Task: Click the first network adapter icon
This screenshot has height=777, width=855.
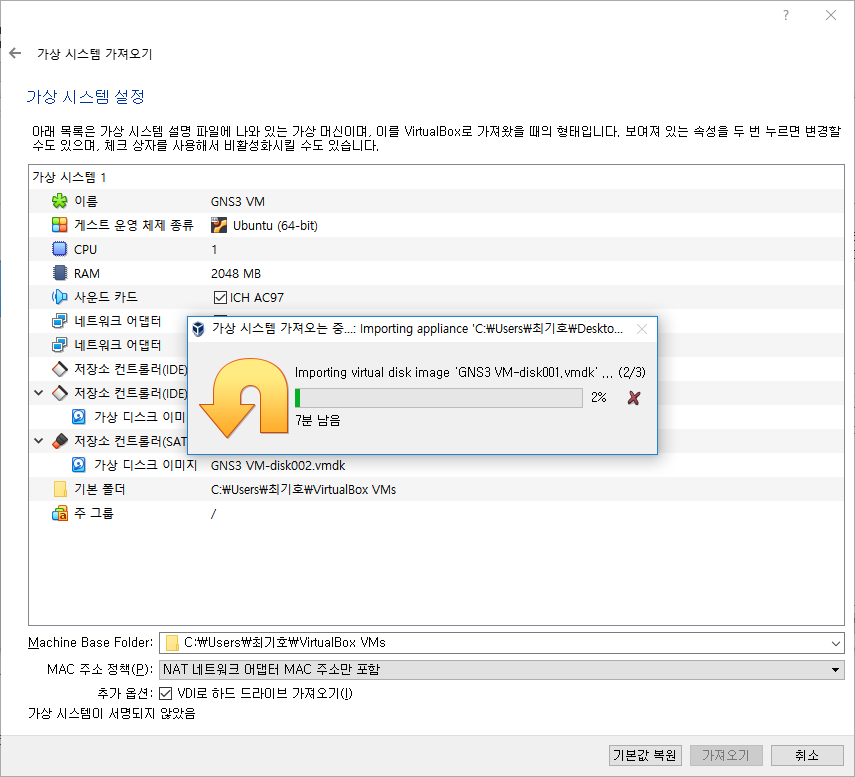Action: pyautogui.click(x=59, y=321)
